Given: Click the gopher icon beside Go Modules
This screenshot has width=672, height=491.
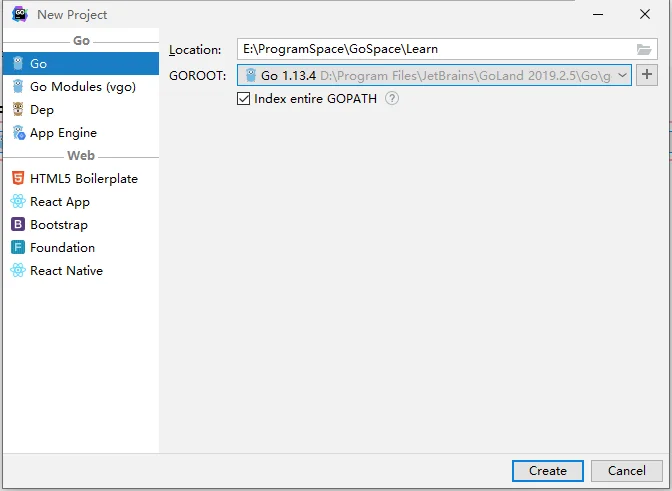Looking at the screenshot, I should click(18, 87).
